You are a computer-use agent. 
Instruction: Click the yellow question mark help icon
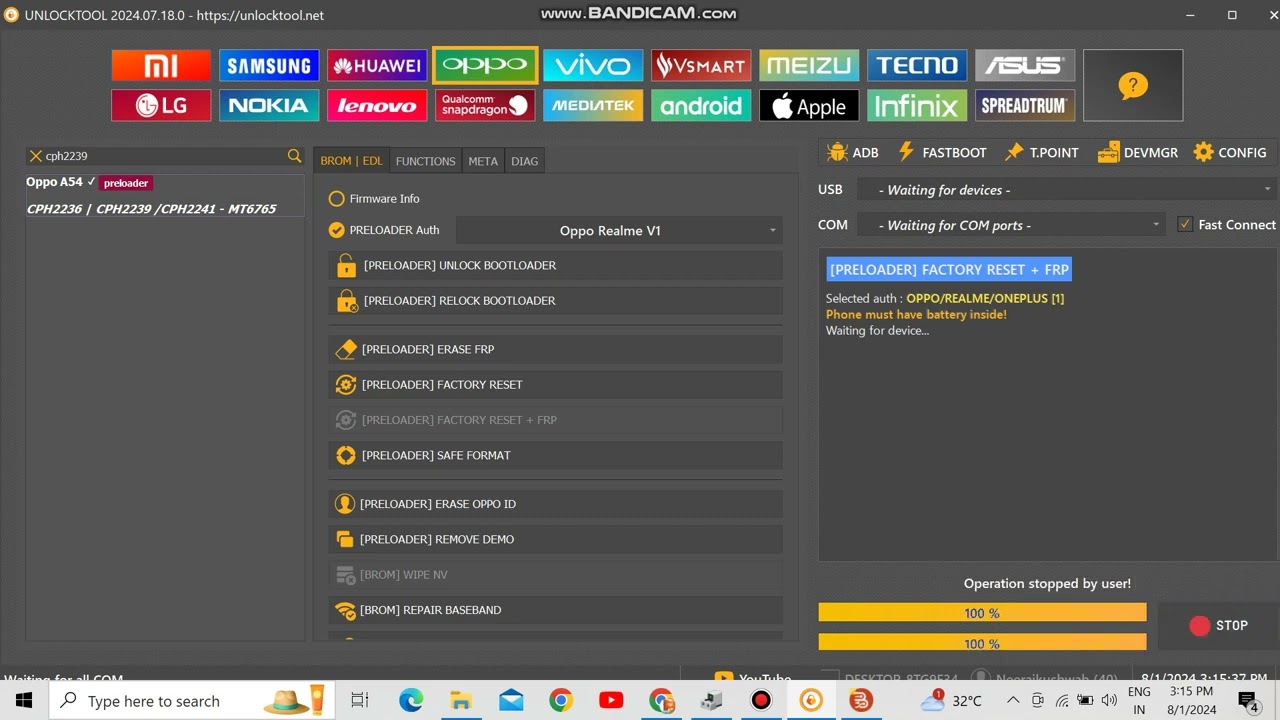(x=1132, y=86)
